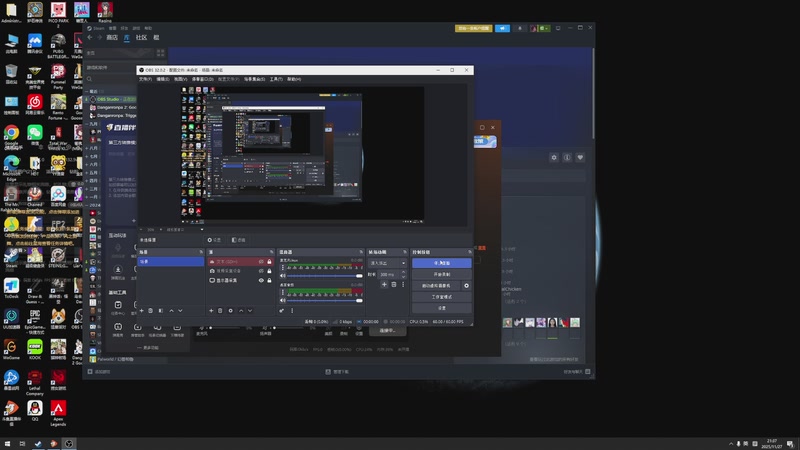Increase transition duration with up stepper

coord(404,272)
